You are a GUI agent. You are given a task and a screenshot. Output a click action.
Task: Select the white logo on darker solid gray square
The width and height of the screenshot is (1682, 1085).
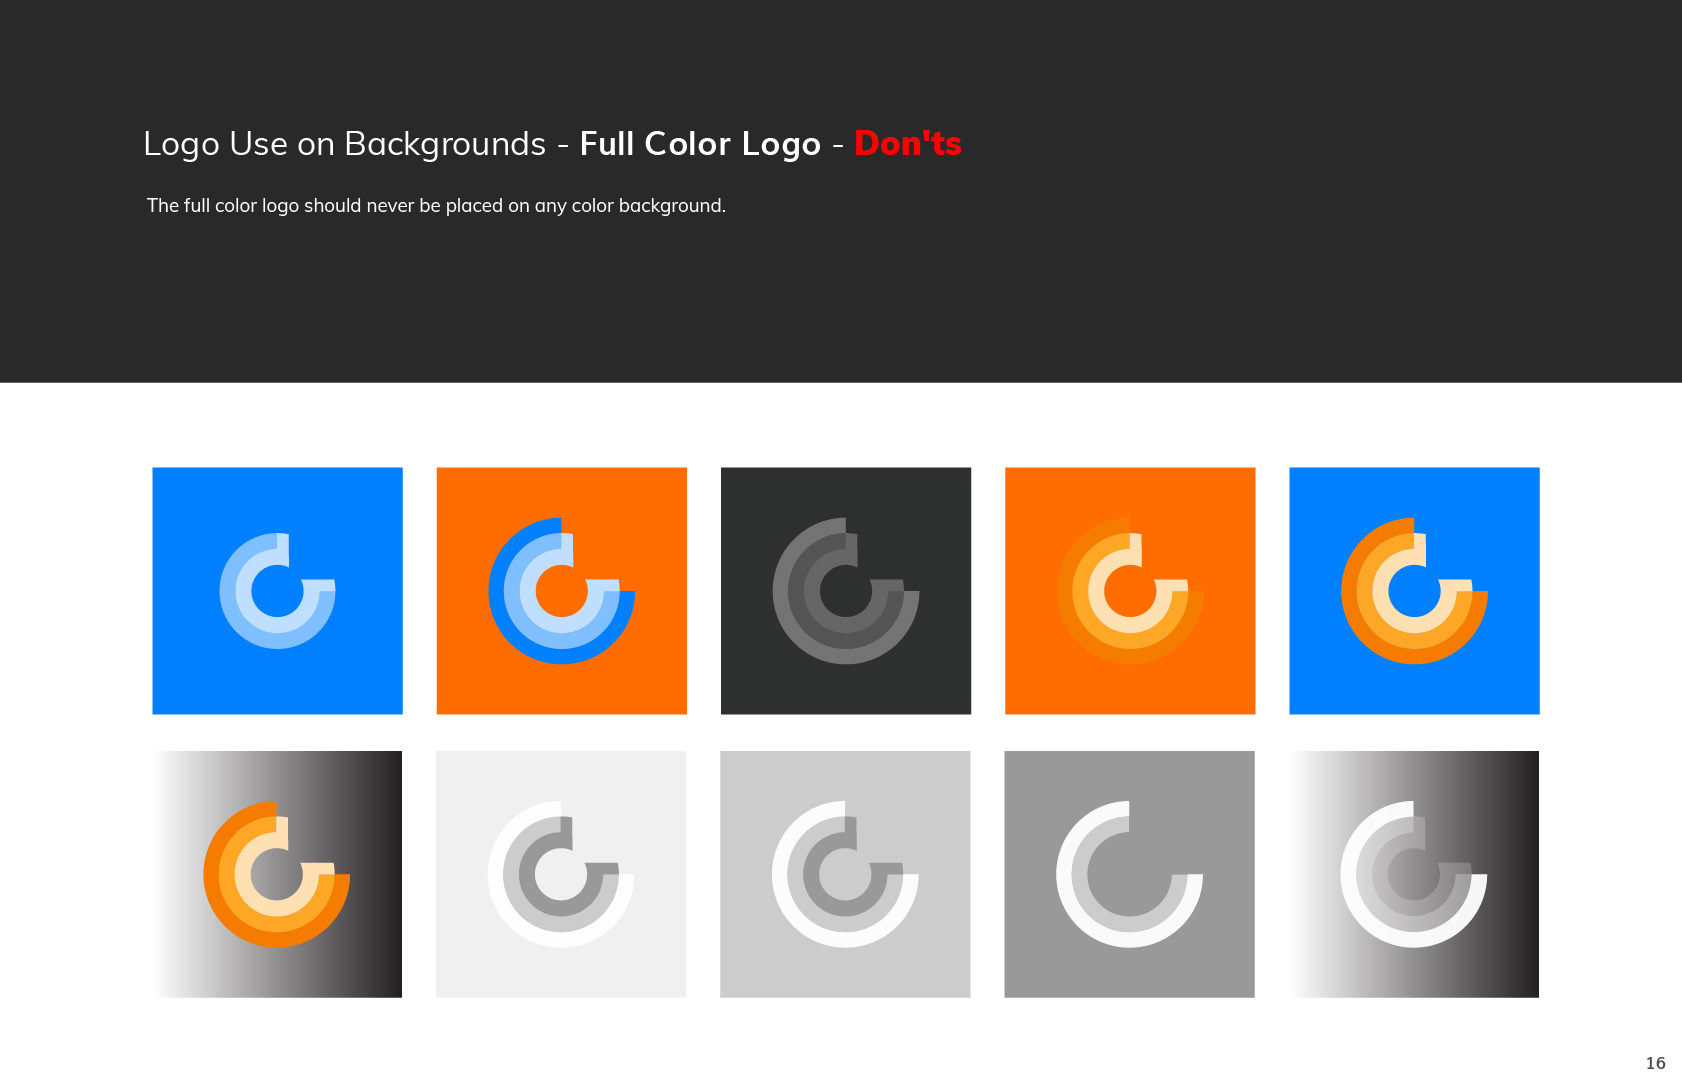pos(1130,874)
